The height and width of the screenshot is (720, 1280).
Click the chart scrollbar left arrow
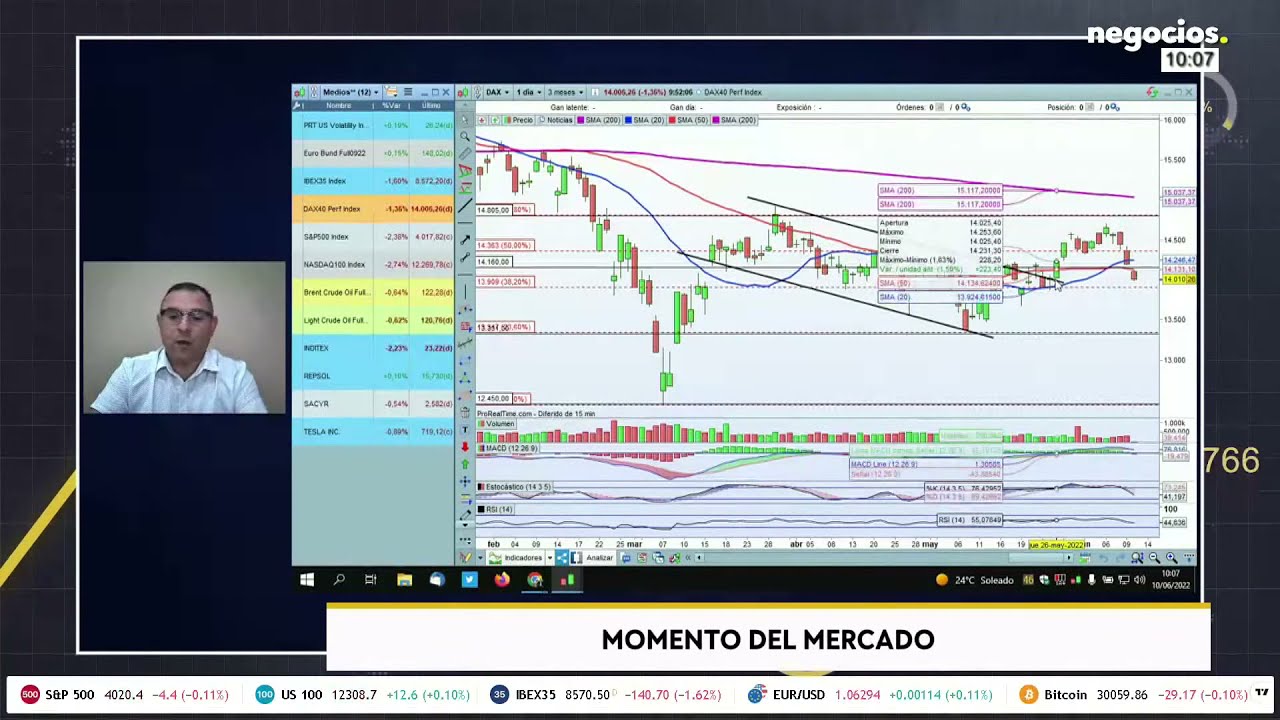[699, 557]
